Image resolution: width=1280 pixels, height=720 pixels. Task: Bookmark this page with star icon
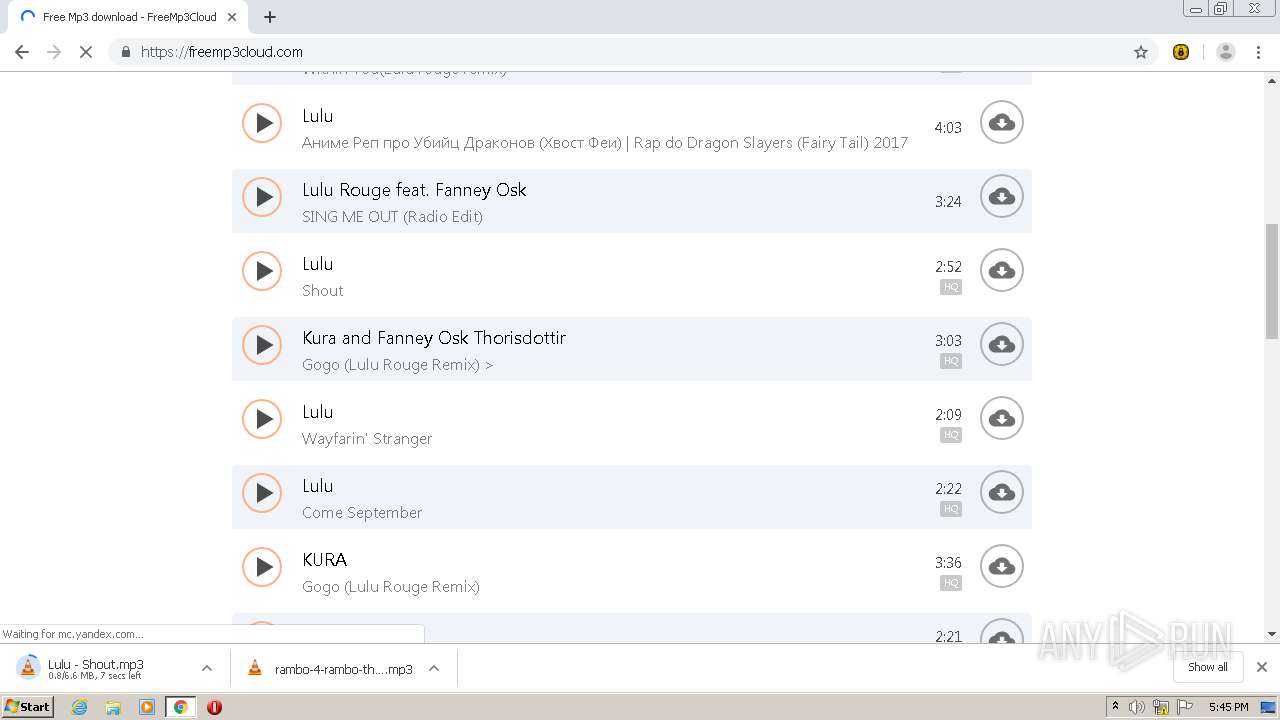[1141, 52]
